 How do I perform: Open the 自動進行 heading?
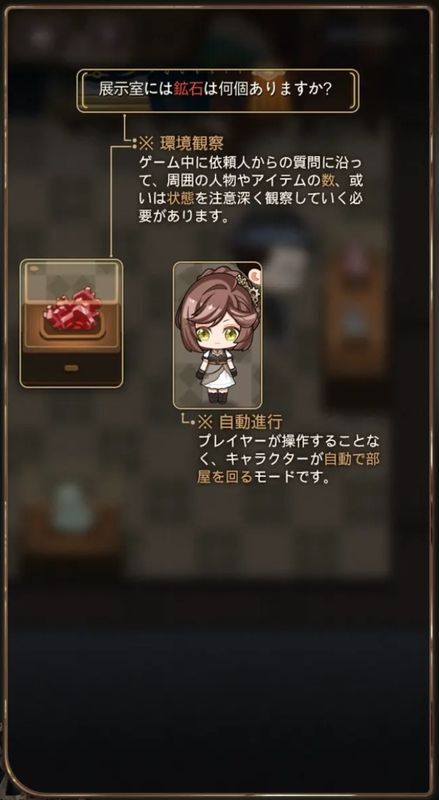coord(250,421)
